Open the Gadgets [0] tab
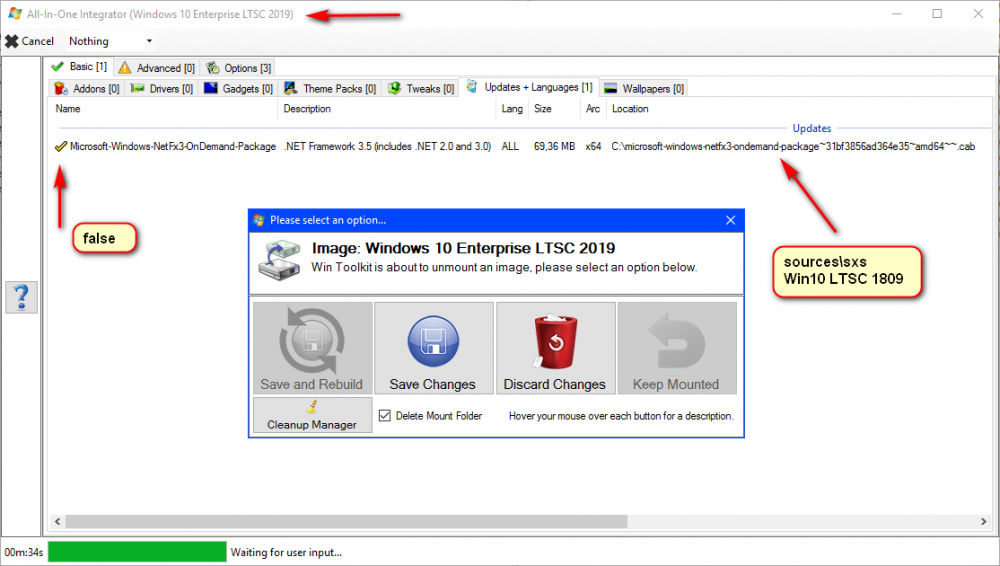Screen dimensions: 1000x566 click(x=238, y=89)
